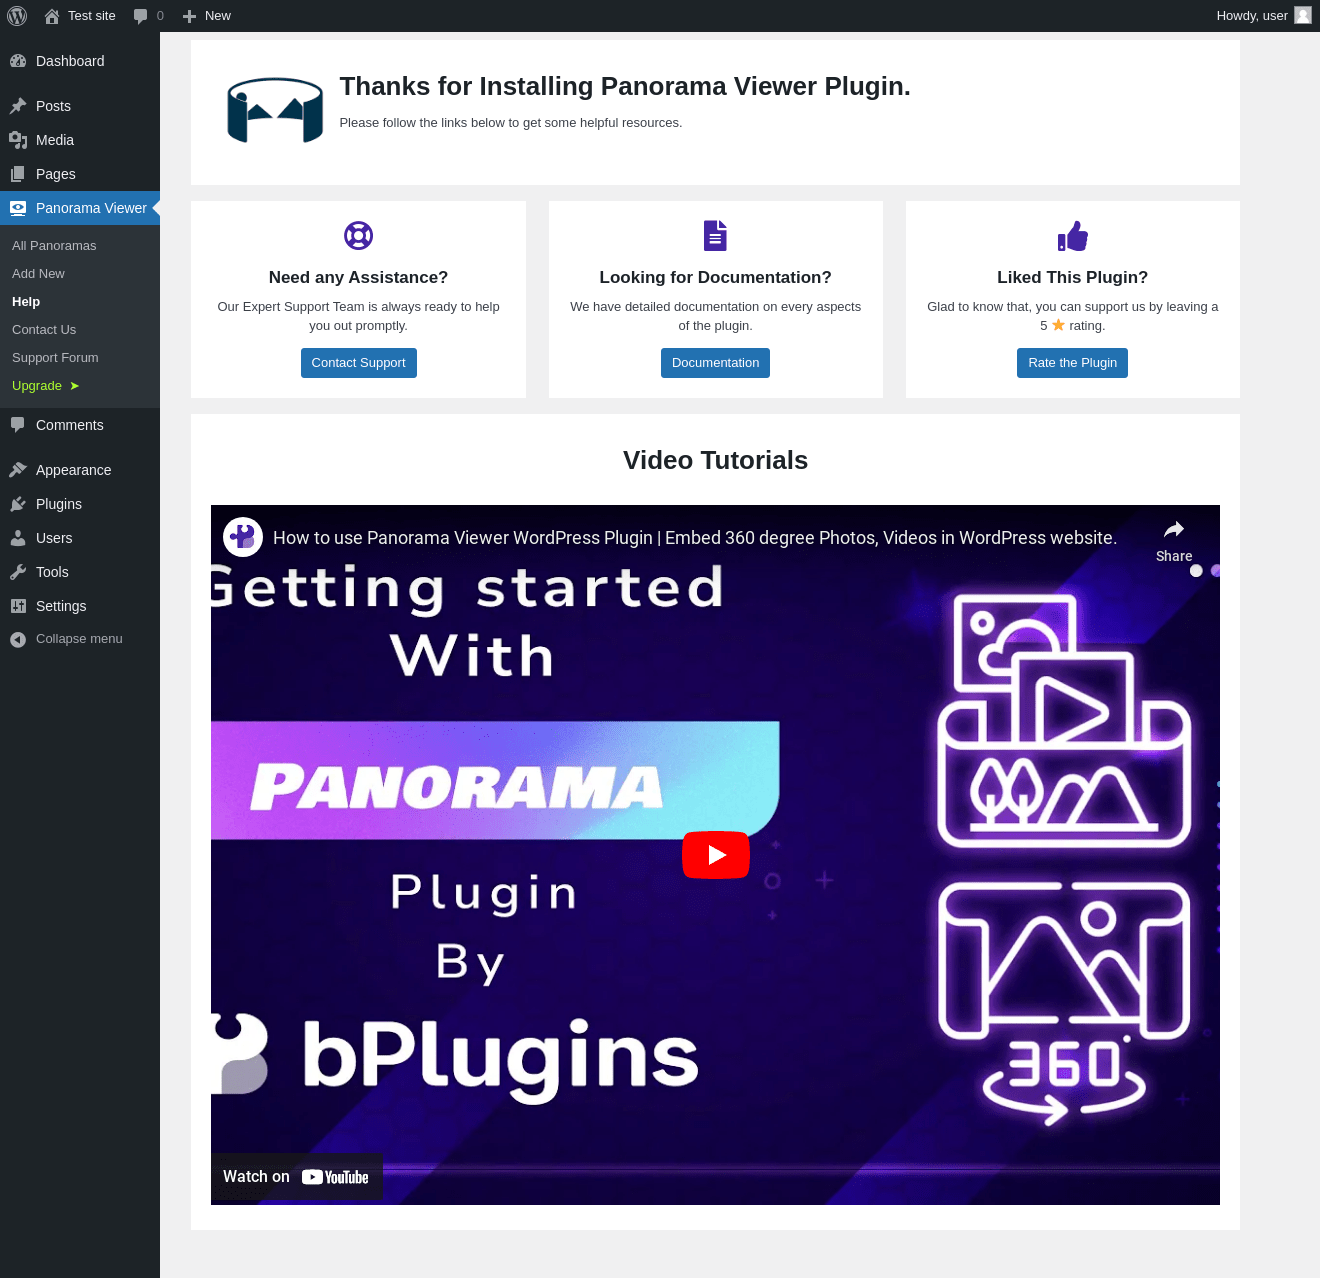Collapse the admin sidebar menu
This screenshot has width=1320, height=1278.
click(x=80, y=639)
